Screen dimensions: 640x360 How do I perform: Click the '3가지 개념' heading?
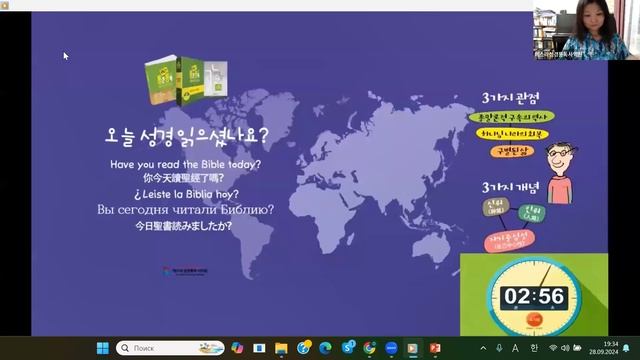[x=511, y=187]
